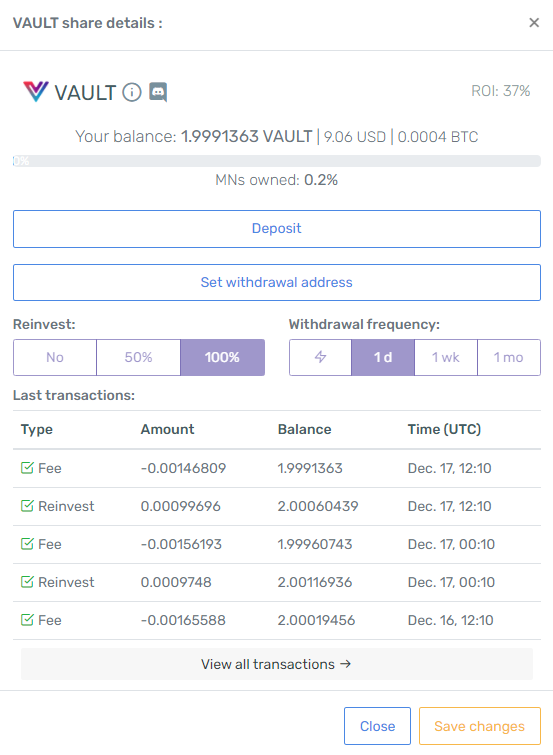The height and width of the screenshot is (755, 553).
Task: Click the Save changes button
Action: pyautogui.click(x=480, y=726)
